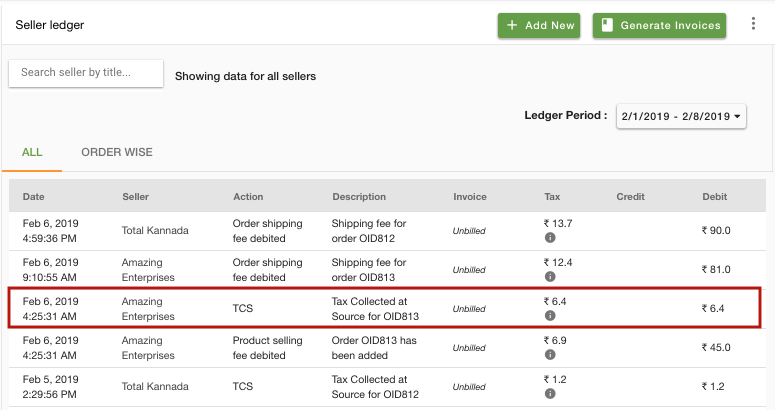
Task: Click the Debit column header
Action: pos(714,197)
